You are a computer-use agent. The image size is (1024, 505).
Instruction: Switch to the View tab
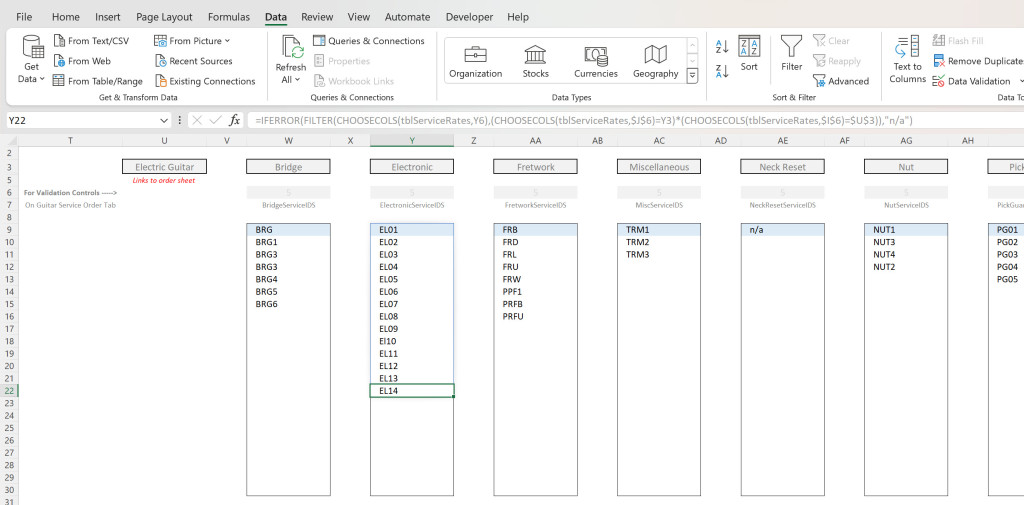359,17
